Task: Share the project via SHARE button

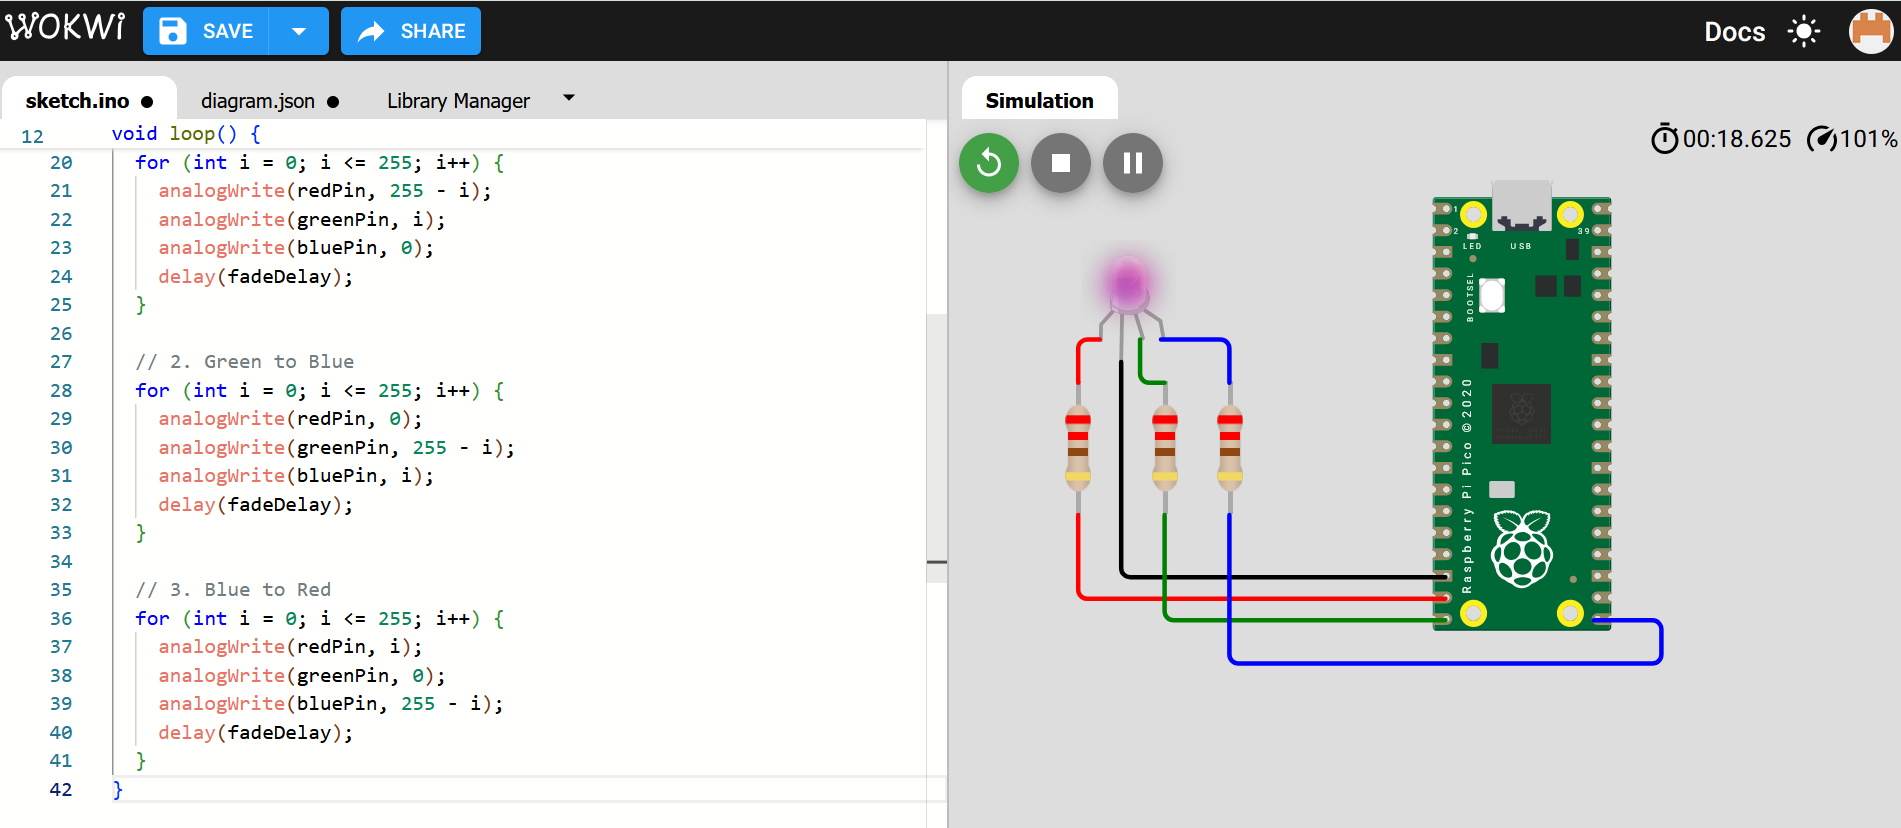Action: (411, 31)
